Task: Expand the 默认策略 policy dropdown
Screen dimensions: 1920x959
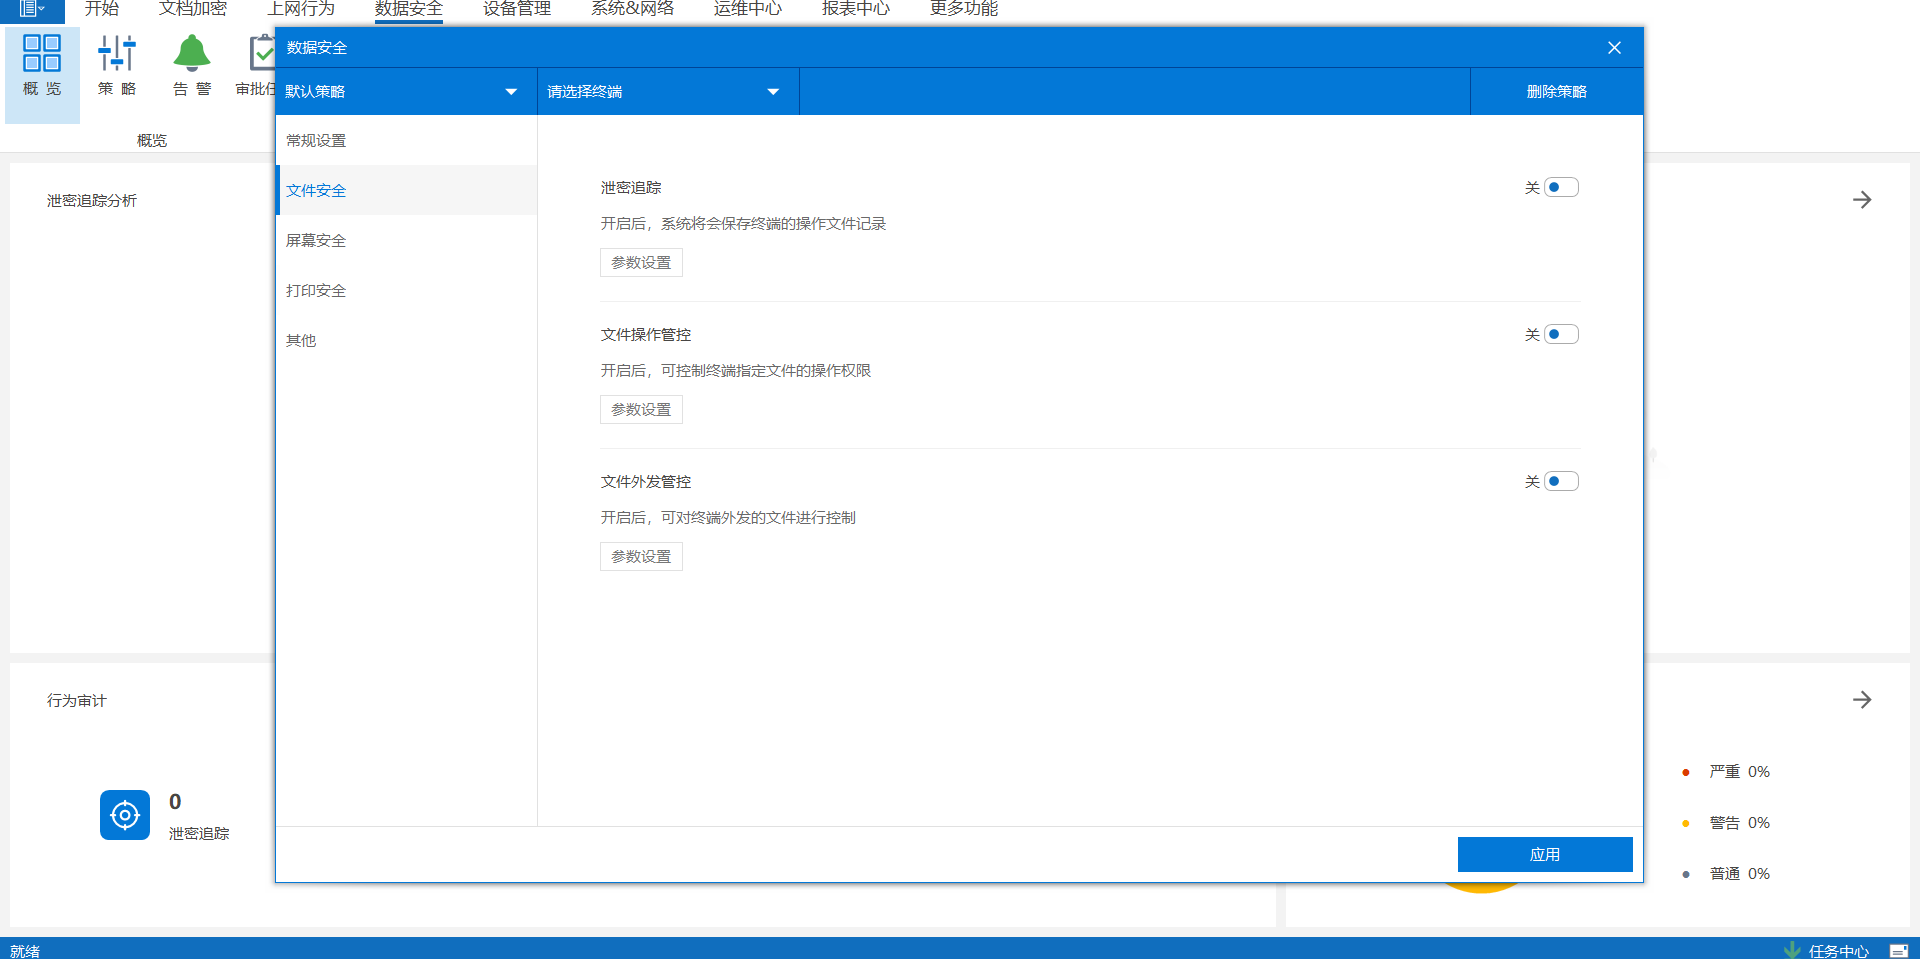Action: [x=405, y=92]
